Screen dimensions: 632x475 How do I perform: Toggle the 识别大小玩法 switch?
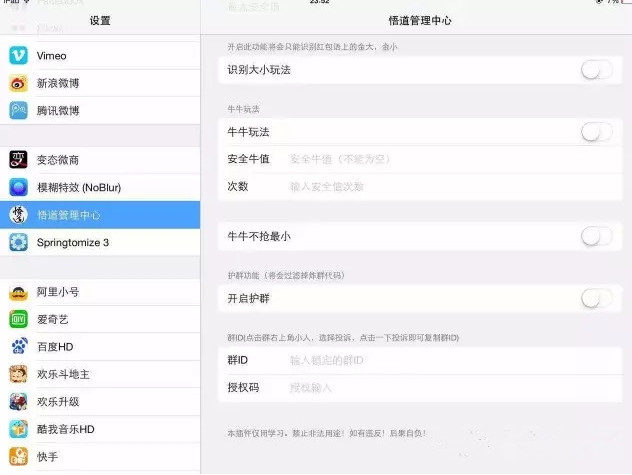597,70
